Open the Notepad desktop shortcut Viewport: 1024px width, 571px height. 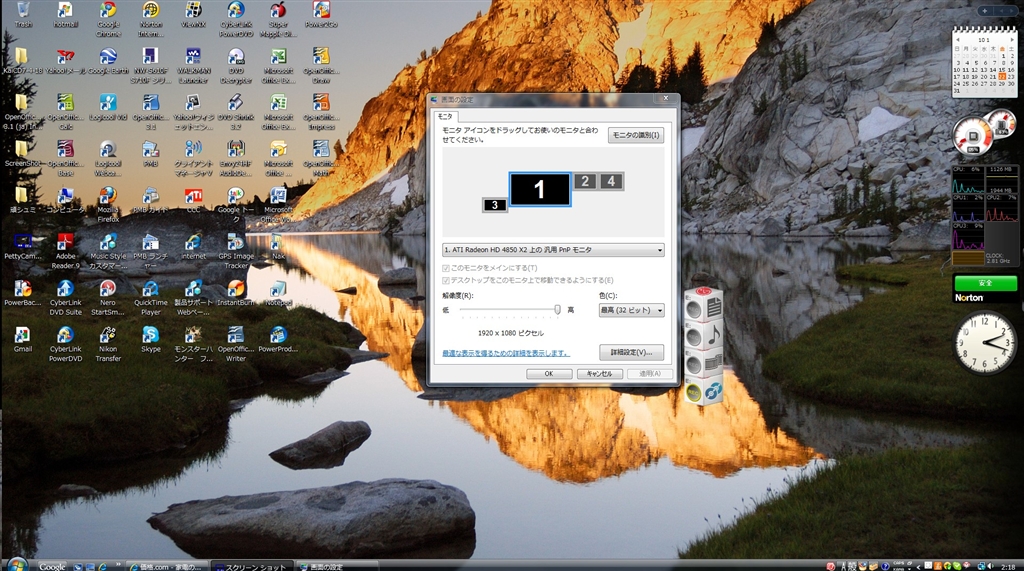(x=278, y=293)
